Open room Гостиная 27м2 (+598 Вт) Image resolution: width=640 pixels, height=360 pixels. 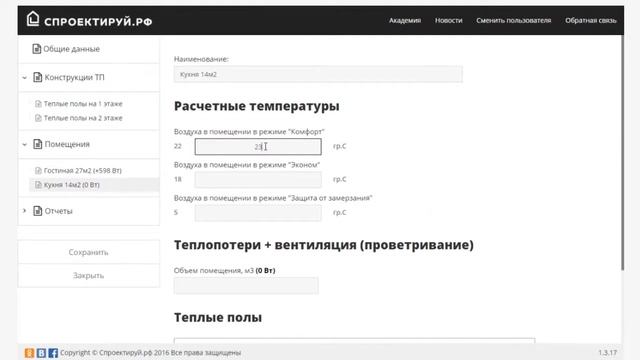pos(82,171)
